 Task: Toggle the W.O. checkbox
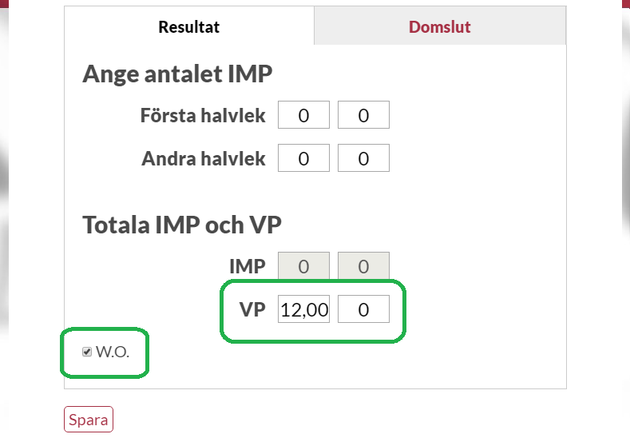87,352
